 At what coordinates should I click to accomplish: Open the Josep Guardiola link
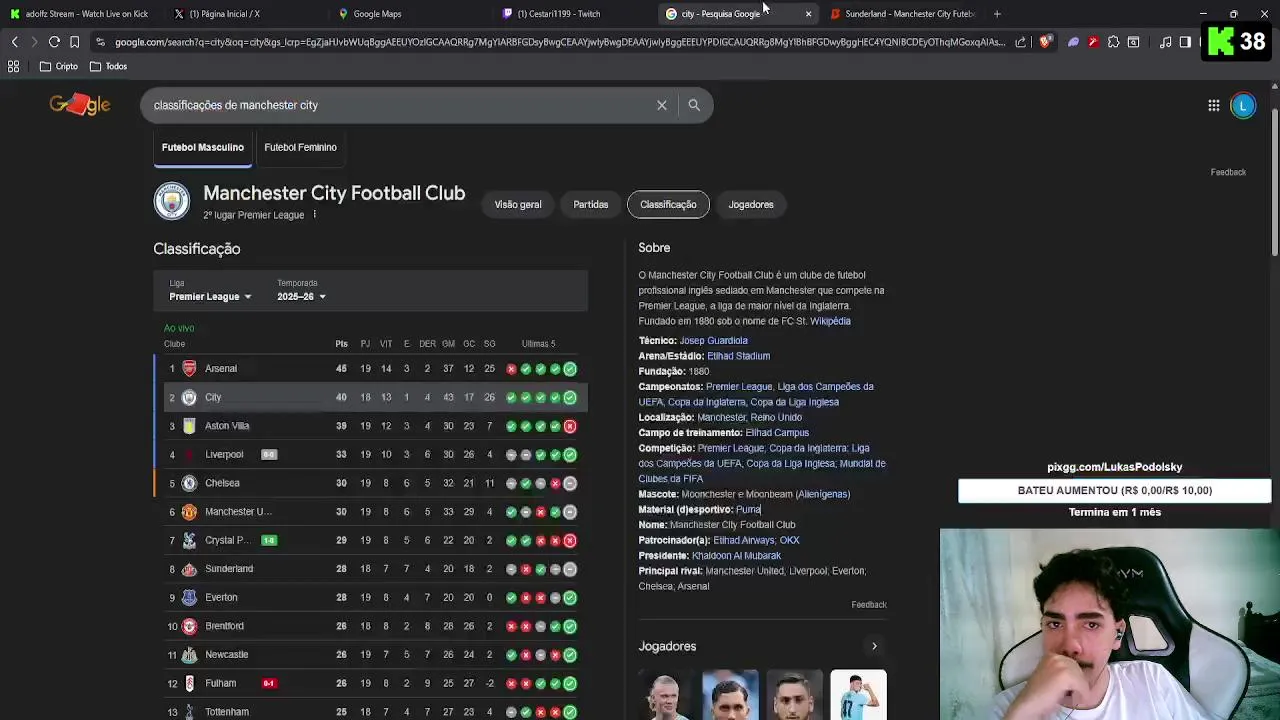pos(714,341)
